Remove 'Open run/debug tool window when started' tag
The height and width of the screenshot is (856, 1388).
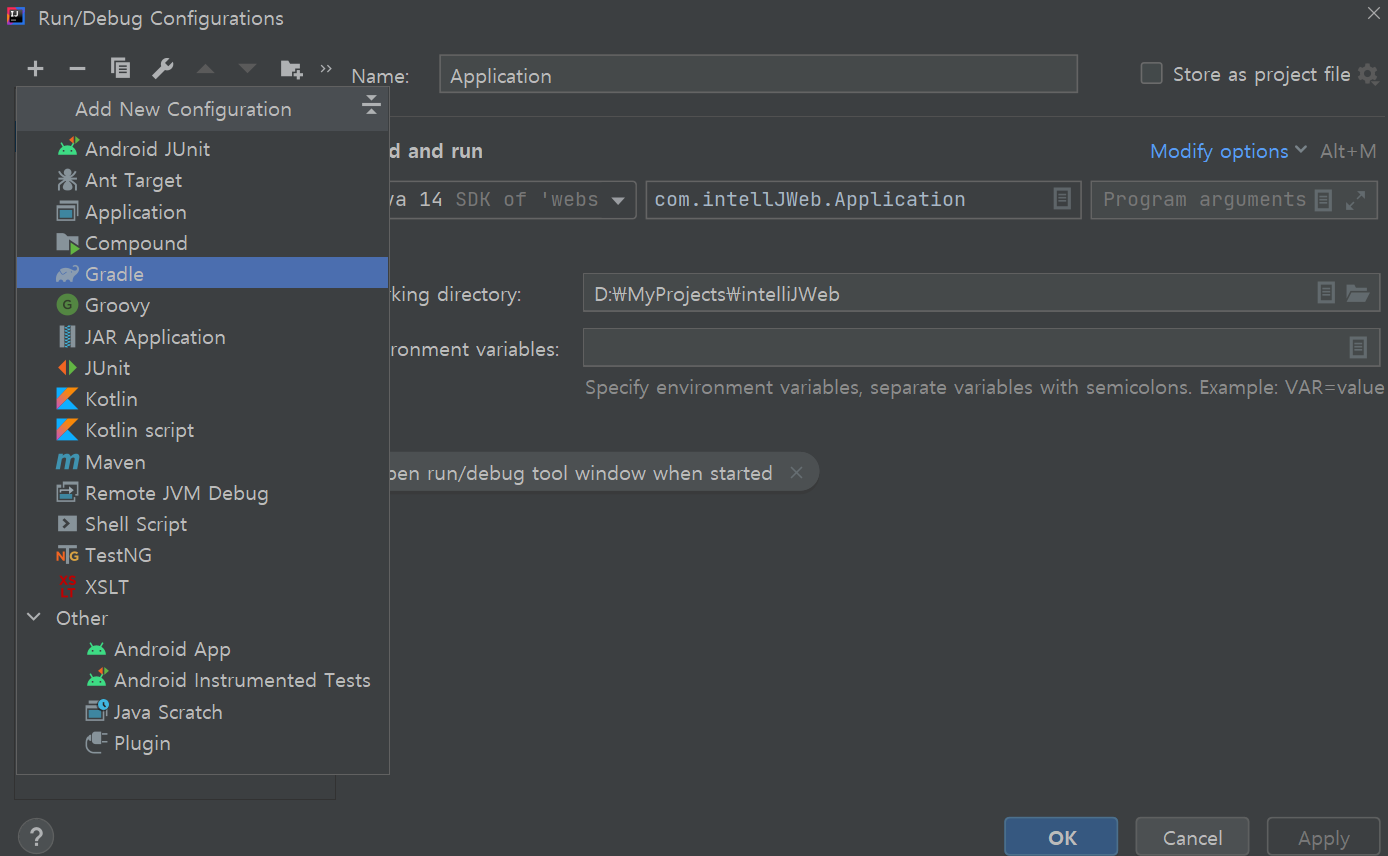tap(796, 473)
